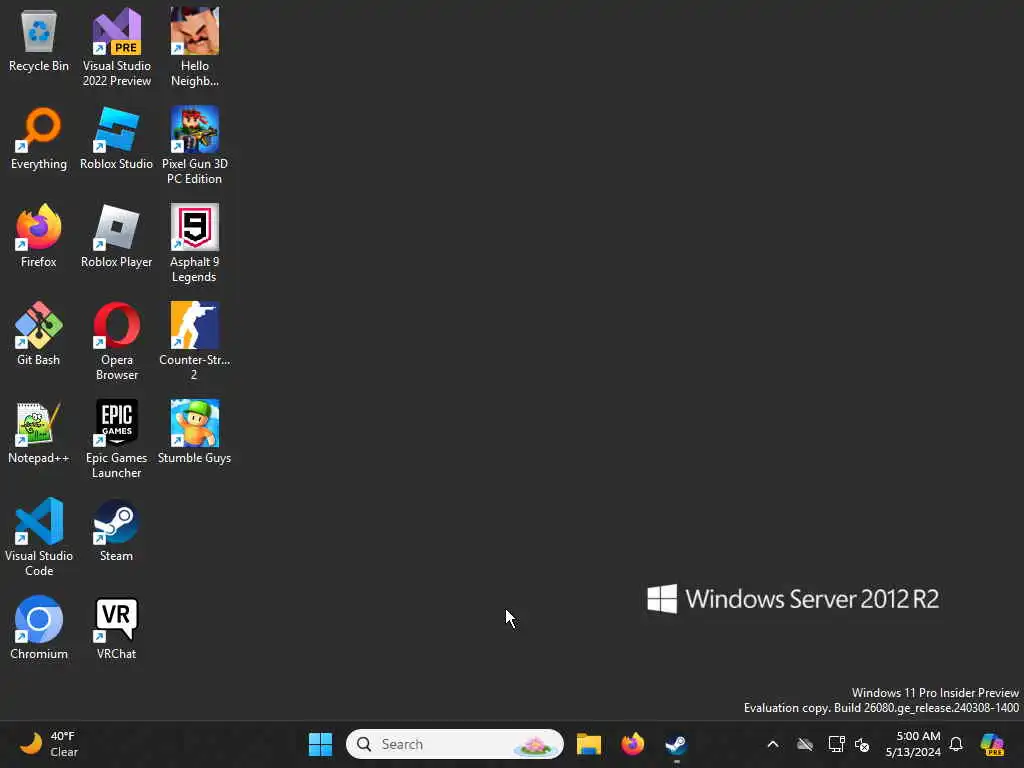Screen dimensions: 1024x768
Task: Select the Steam desktop shortcut
Action: tap(117, 530)
